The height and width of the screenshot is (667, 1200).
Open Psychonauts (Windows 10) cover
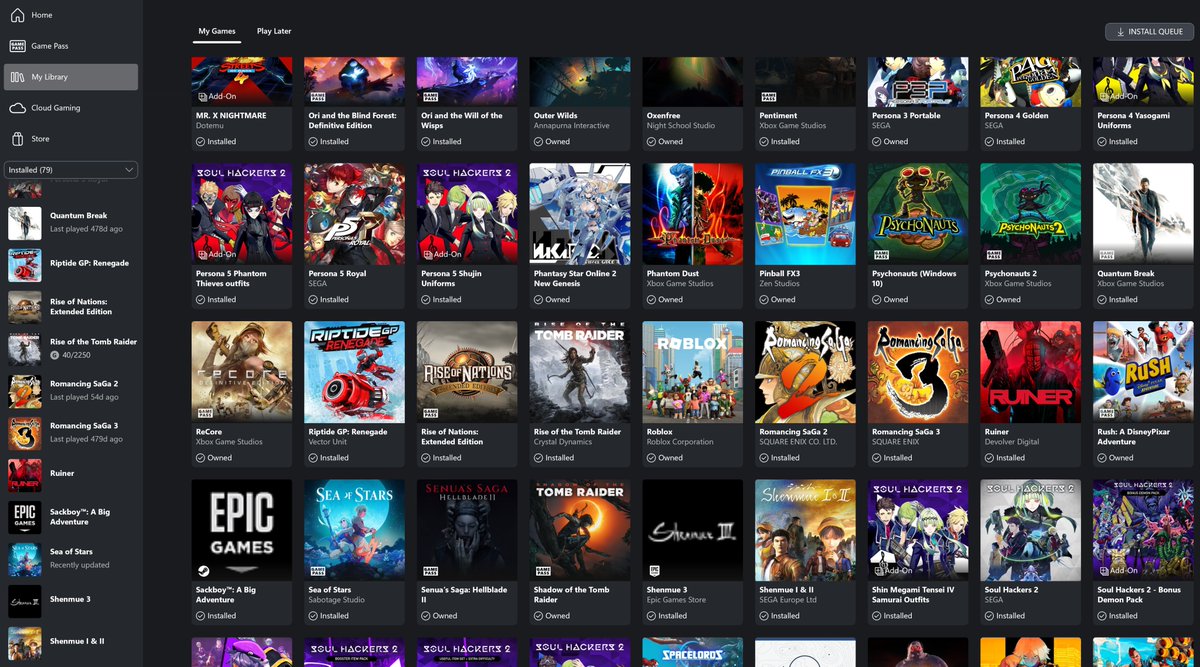[x=918, y=214]
